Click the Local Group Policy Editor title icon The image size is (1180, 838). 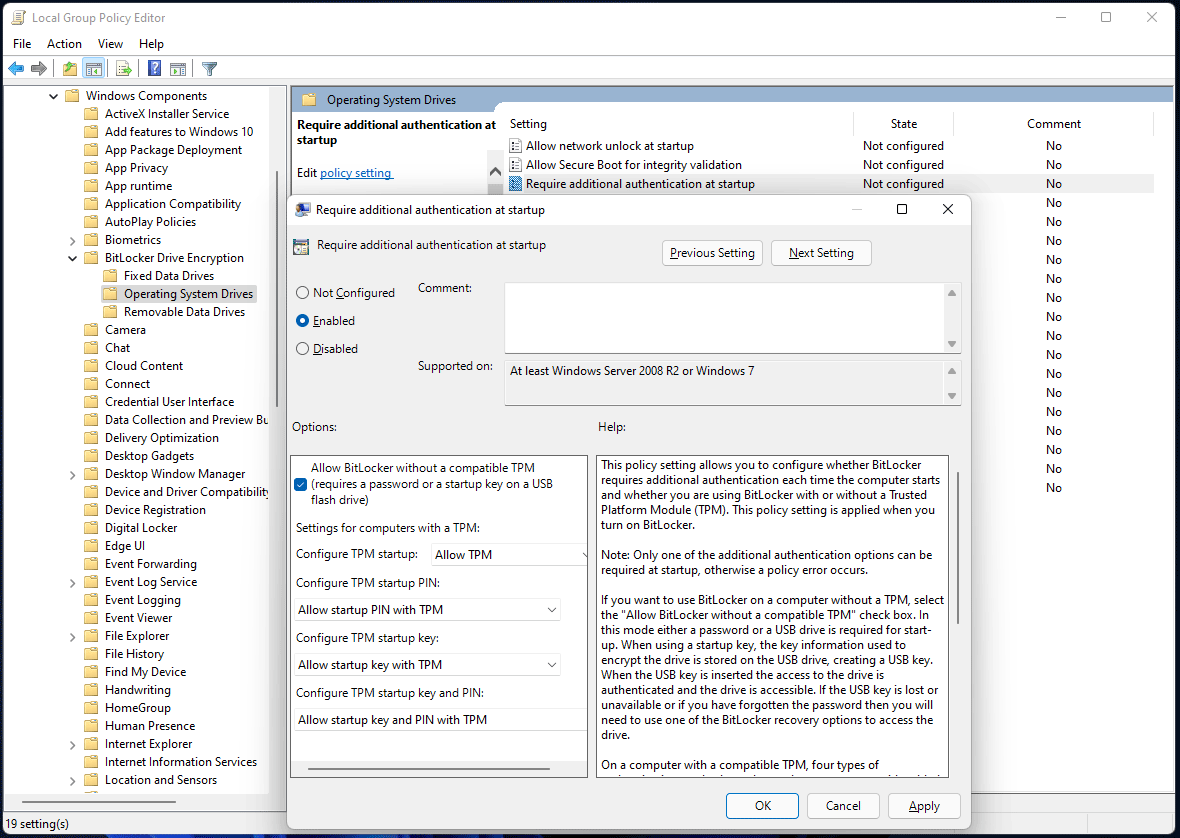tap(18, 17)
